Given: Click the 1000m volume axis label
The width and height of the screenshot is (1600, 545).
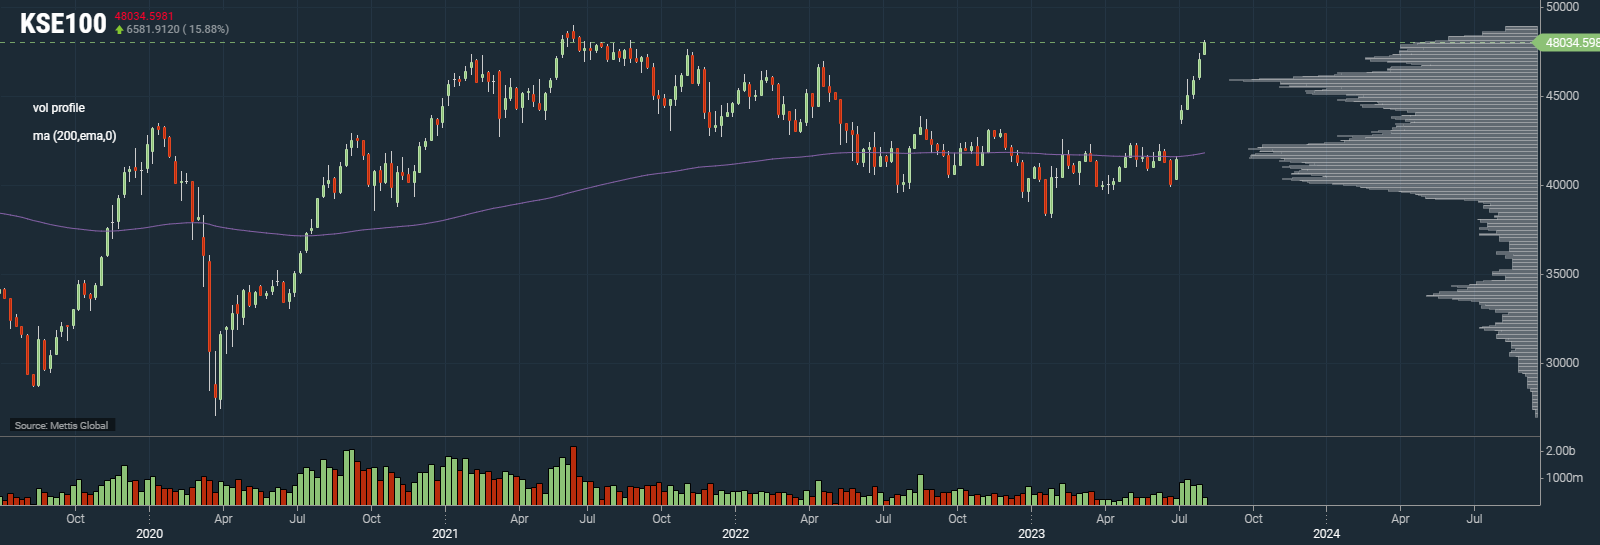Looking at the screenshot, I should tap(1564, 478).
